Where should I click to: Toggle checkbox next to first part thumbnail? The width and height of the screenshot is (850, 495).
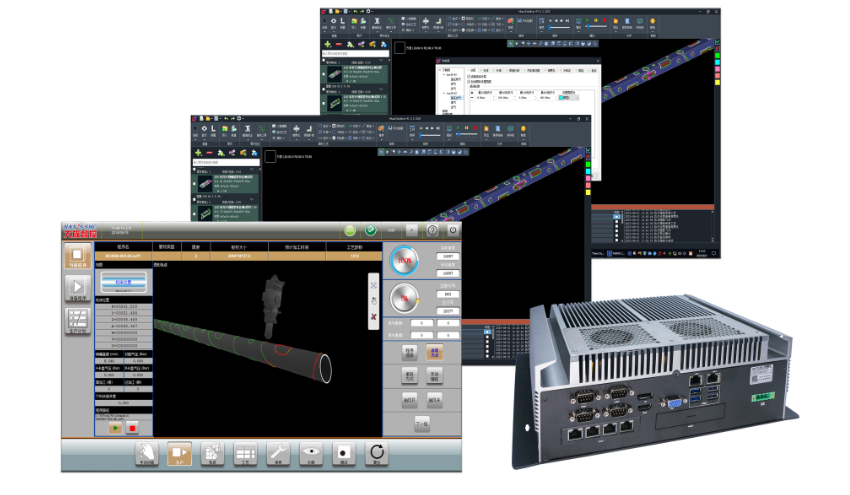coord(194,184)
